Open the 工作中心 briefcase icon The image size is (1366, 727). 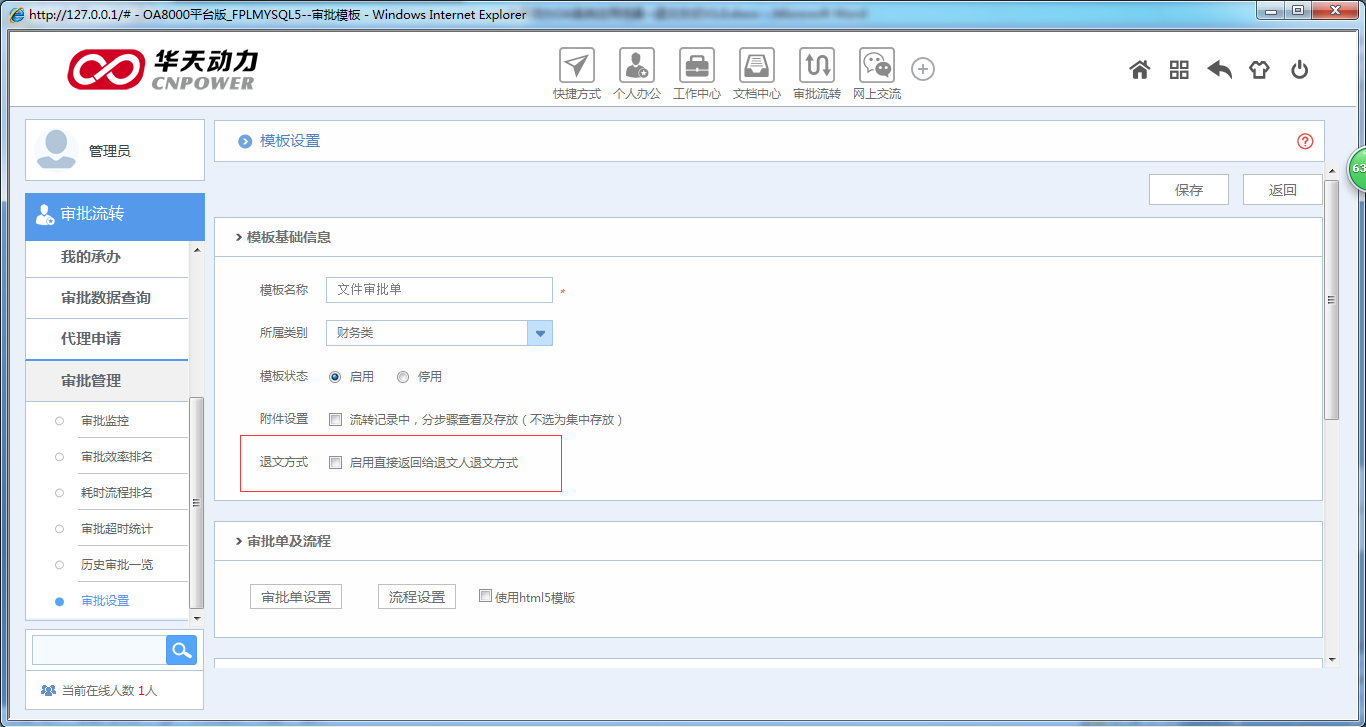pos(697,66)
